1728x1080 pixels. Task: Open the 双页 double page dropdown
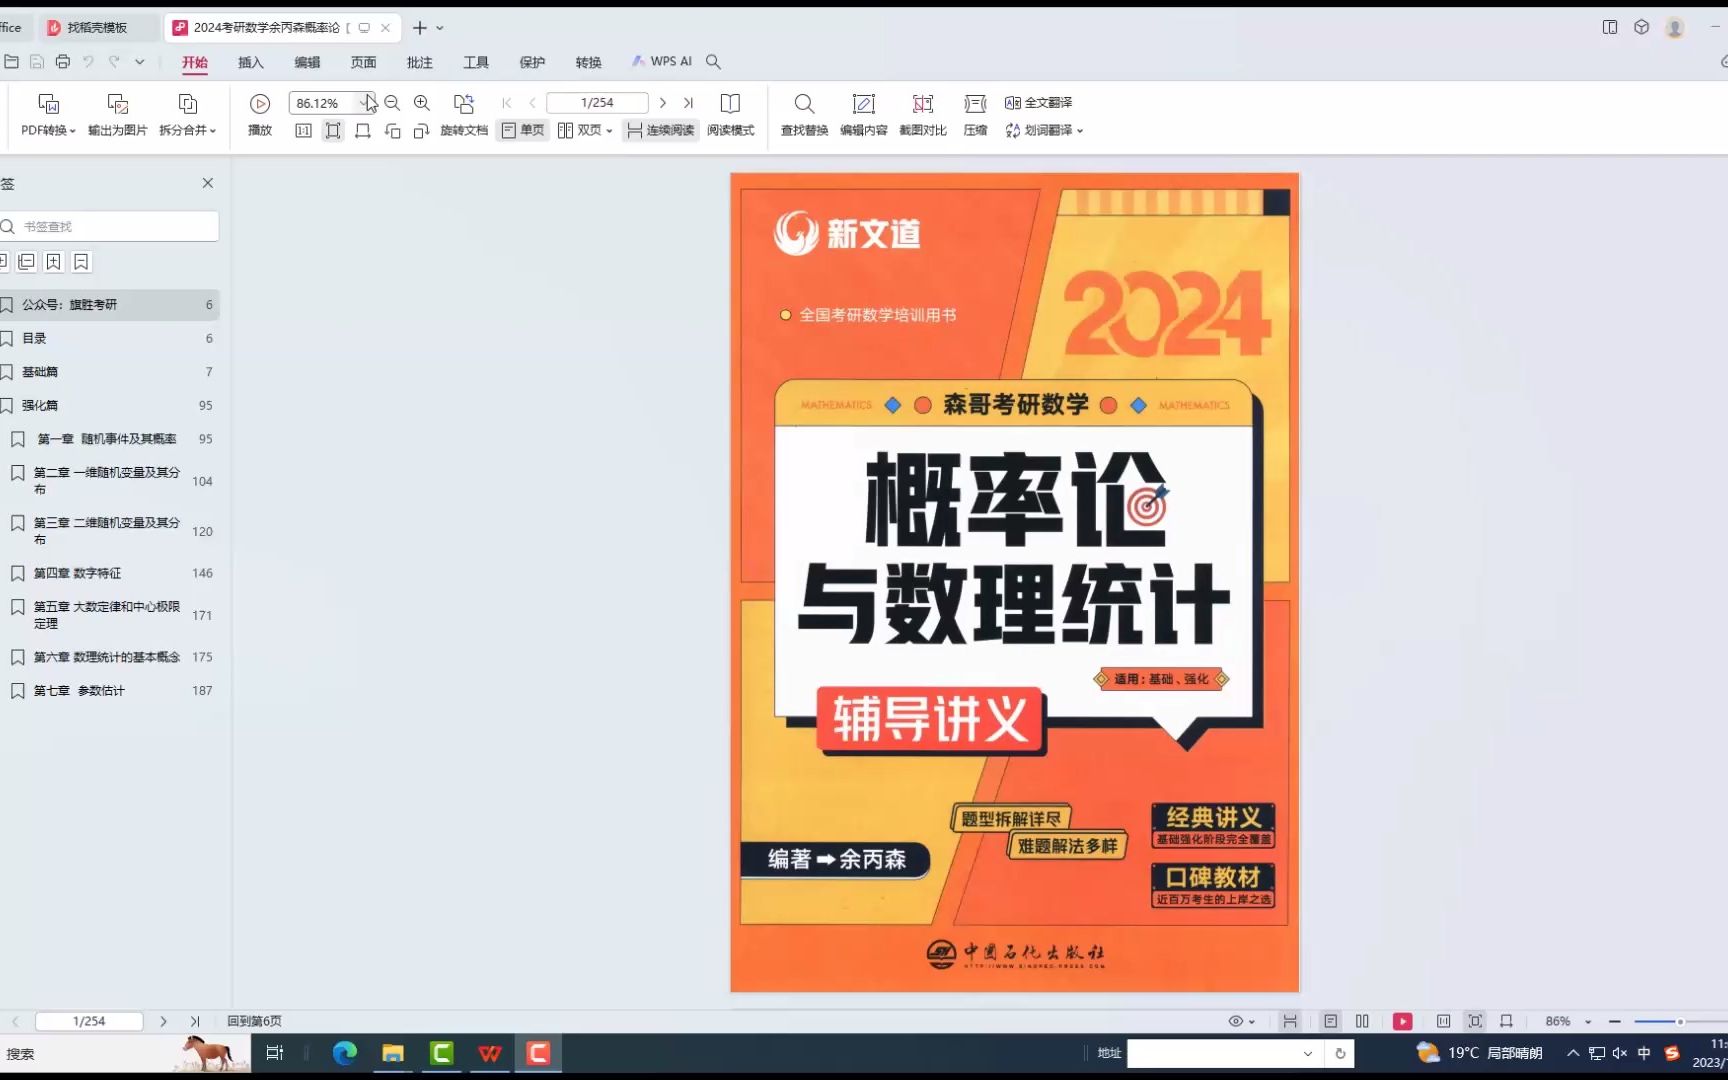pyautogui.click(x=585, y=131)
